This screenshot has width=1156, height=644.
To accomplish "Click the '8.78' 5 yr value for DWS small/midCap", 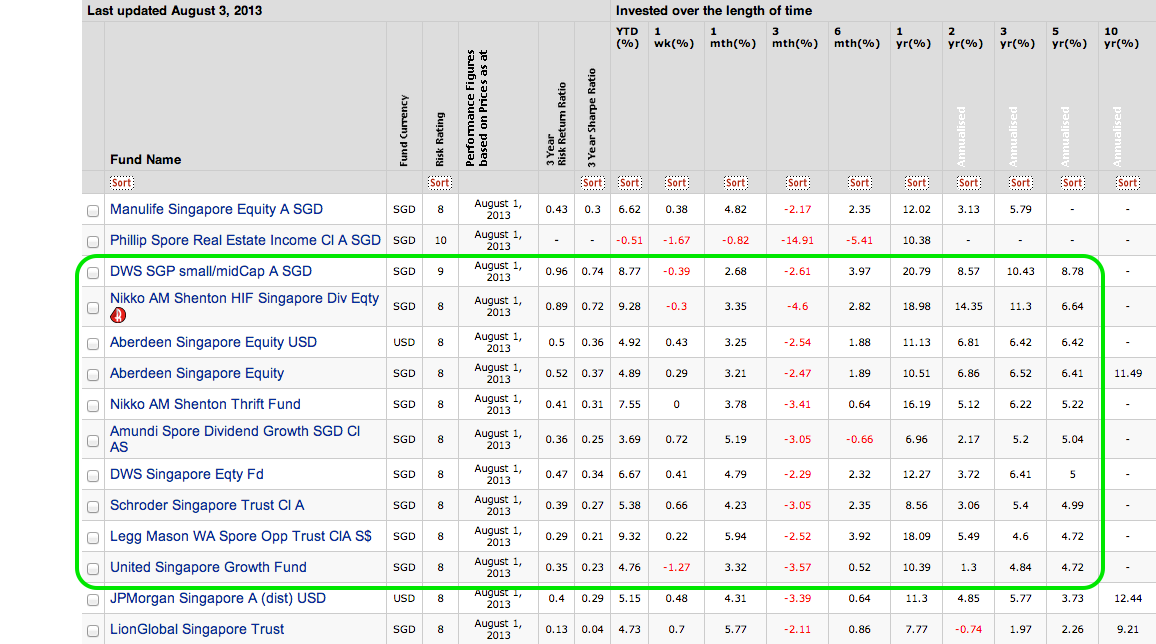I will (x=1072, y=271).
